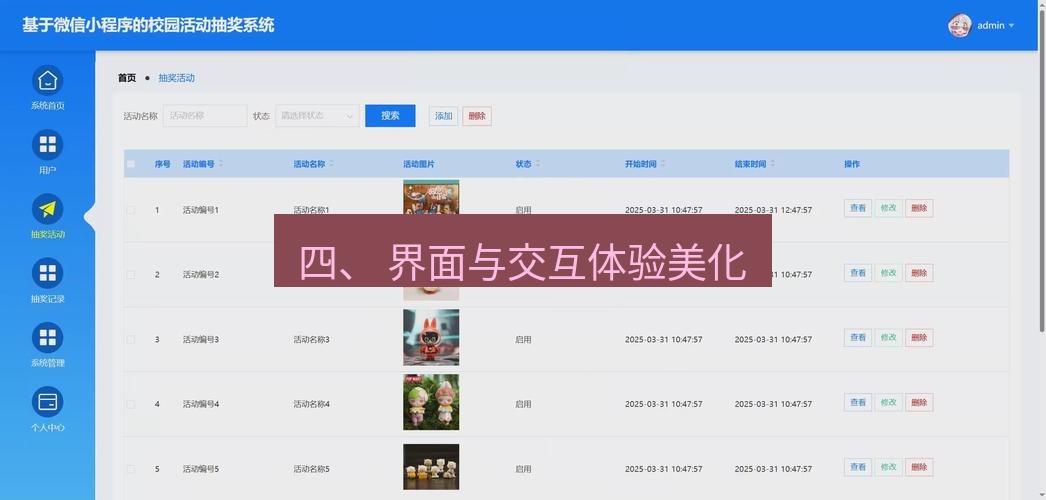This screenshot has width=1046, height=500.
Task: Open the 个人中心 card icon
Action: 47,402
